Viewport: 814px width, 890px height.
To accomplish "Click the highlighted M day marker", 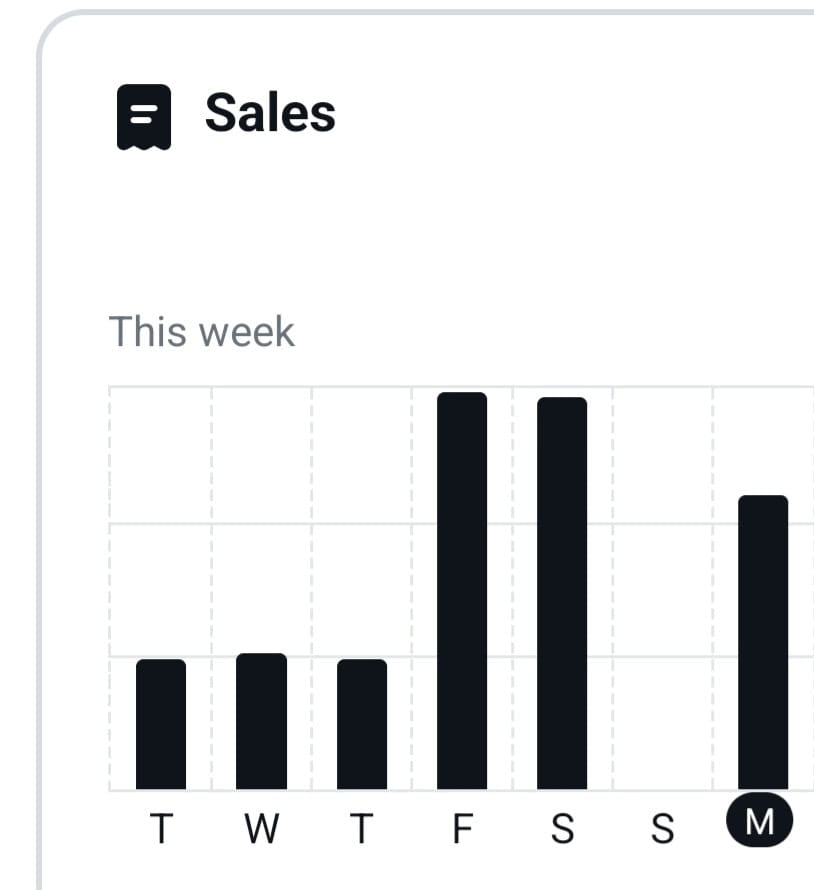I will (x=760, y=820).
